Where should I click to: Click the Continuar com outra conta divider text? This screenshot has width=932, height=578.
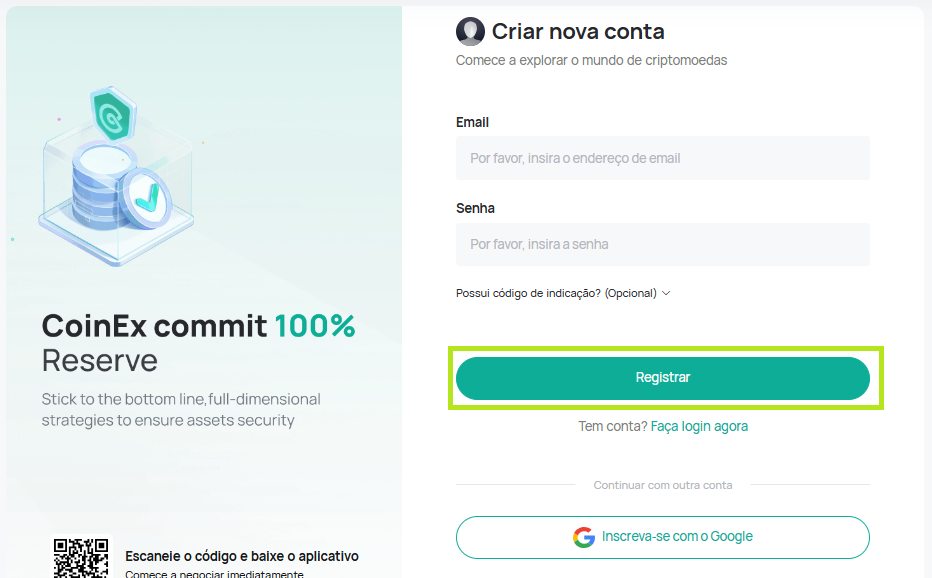click(663, 485)
